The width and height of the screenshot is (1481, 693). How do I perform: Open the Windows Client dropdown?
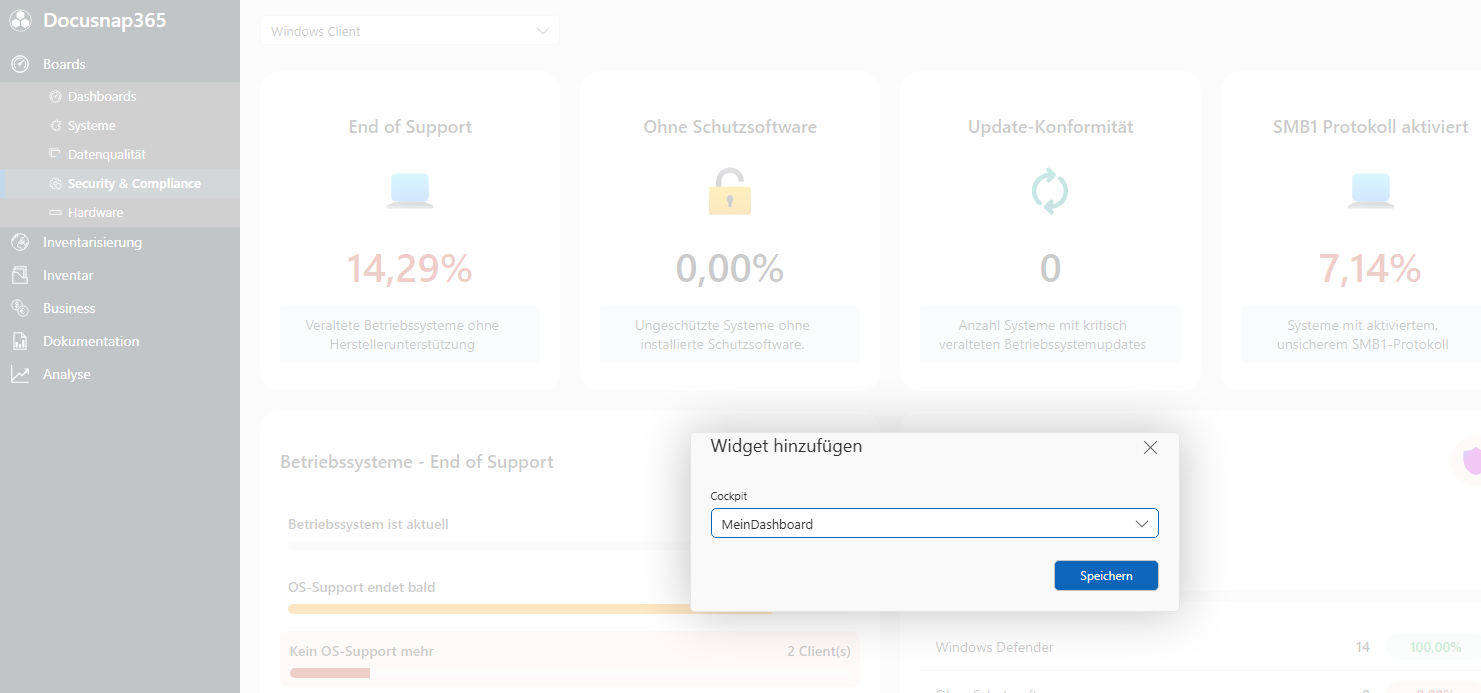[x=410, y=31]
